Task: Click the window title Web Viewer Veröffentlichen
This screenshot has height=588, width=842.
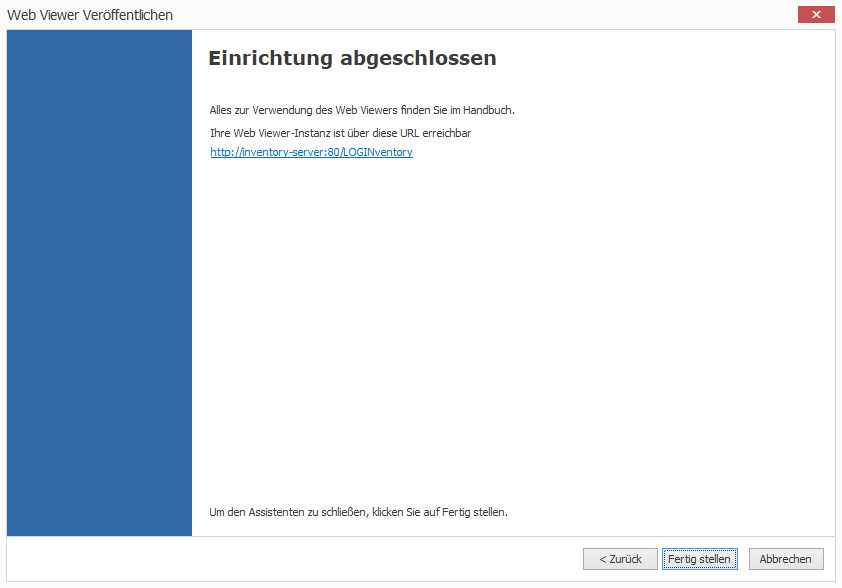Action: pos(90,15)
